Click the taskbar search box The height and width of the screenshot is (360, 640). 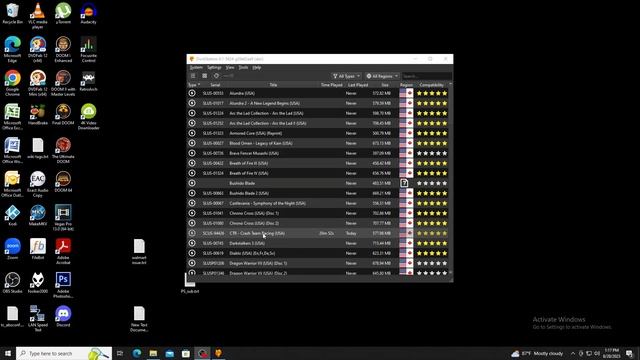pyautogui.click(x=64, y=353)
